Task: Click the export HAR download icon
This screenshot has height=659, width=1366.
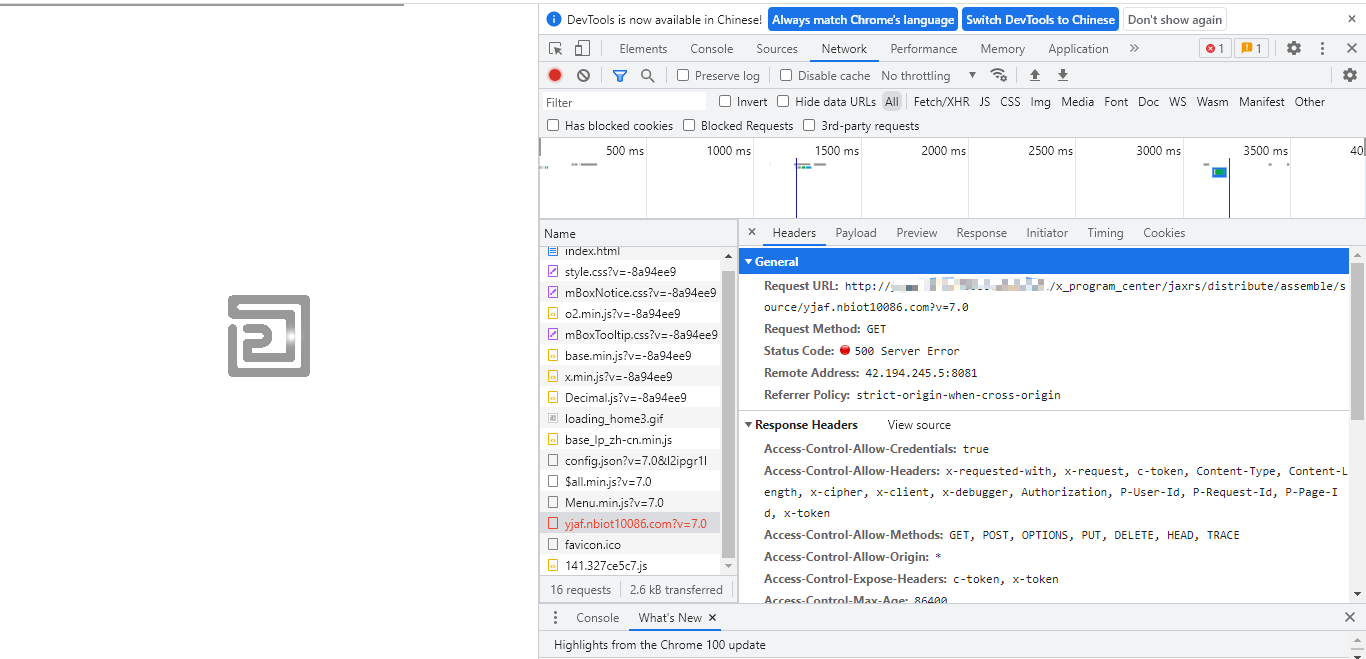Action: pyautogui.click(x=1063, y=75)
